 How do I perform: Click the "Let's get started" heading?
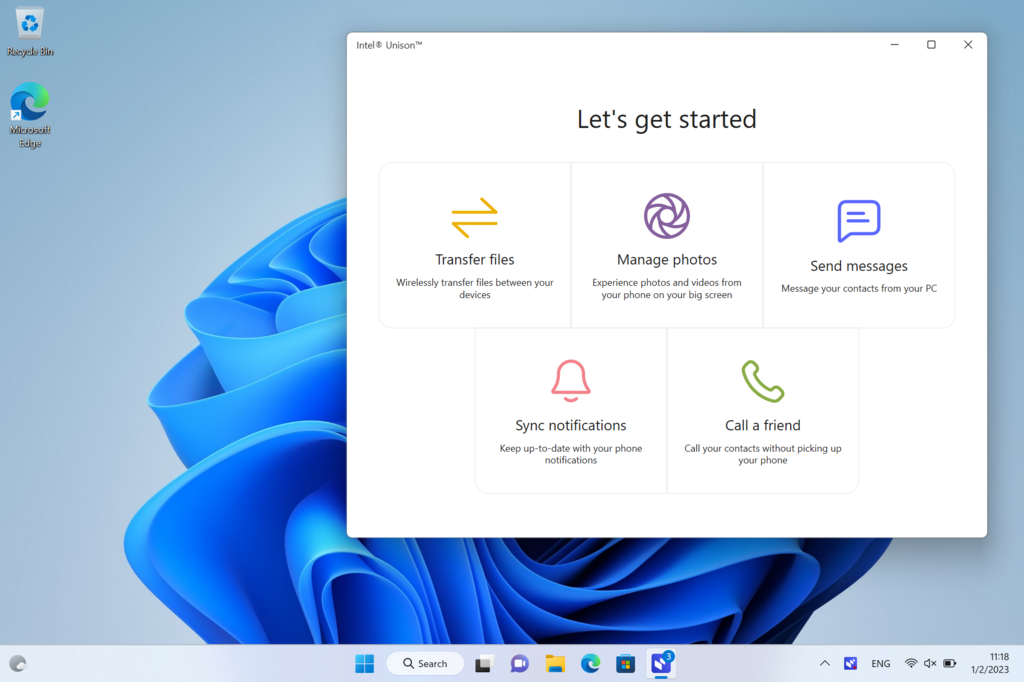[667, 120]
